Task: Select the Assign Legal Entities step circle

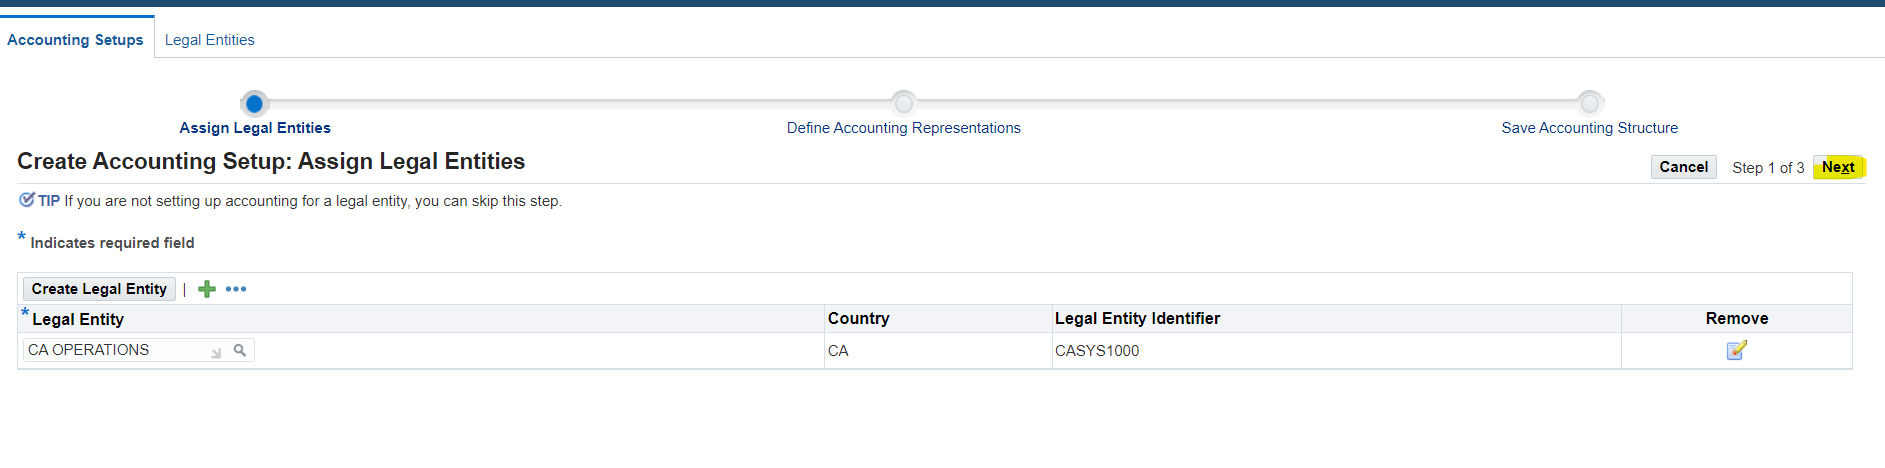Action: [254, 103]
